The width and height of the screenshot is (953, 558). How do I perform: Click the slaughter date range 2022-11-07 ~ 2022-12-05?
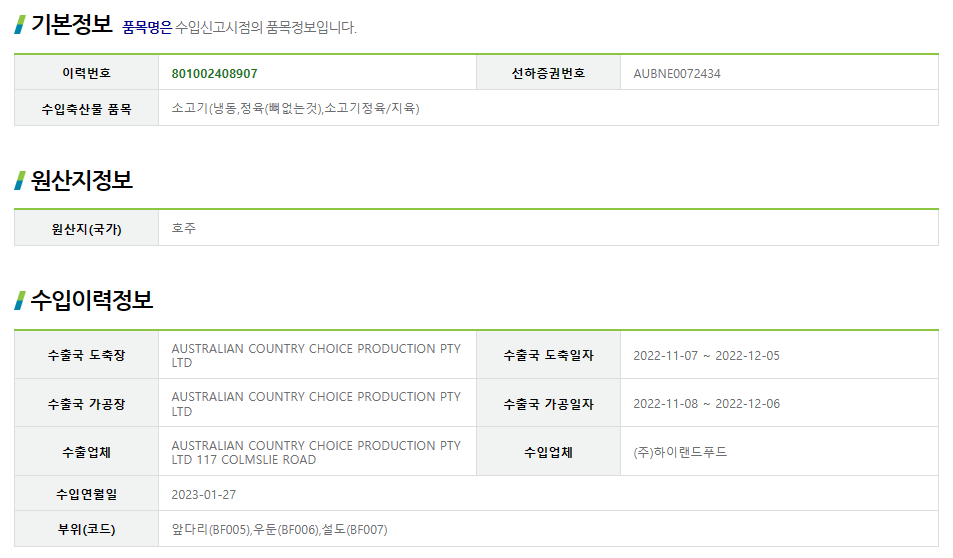point(706,356)
